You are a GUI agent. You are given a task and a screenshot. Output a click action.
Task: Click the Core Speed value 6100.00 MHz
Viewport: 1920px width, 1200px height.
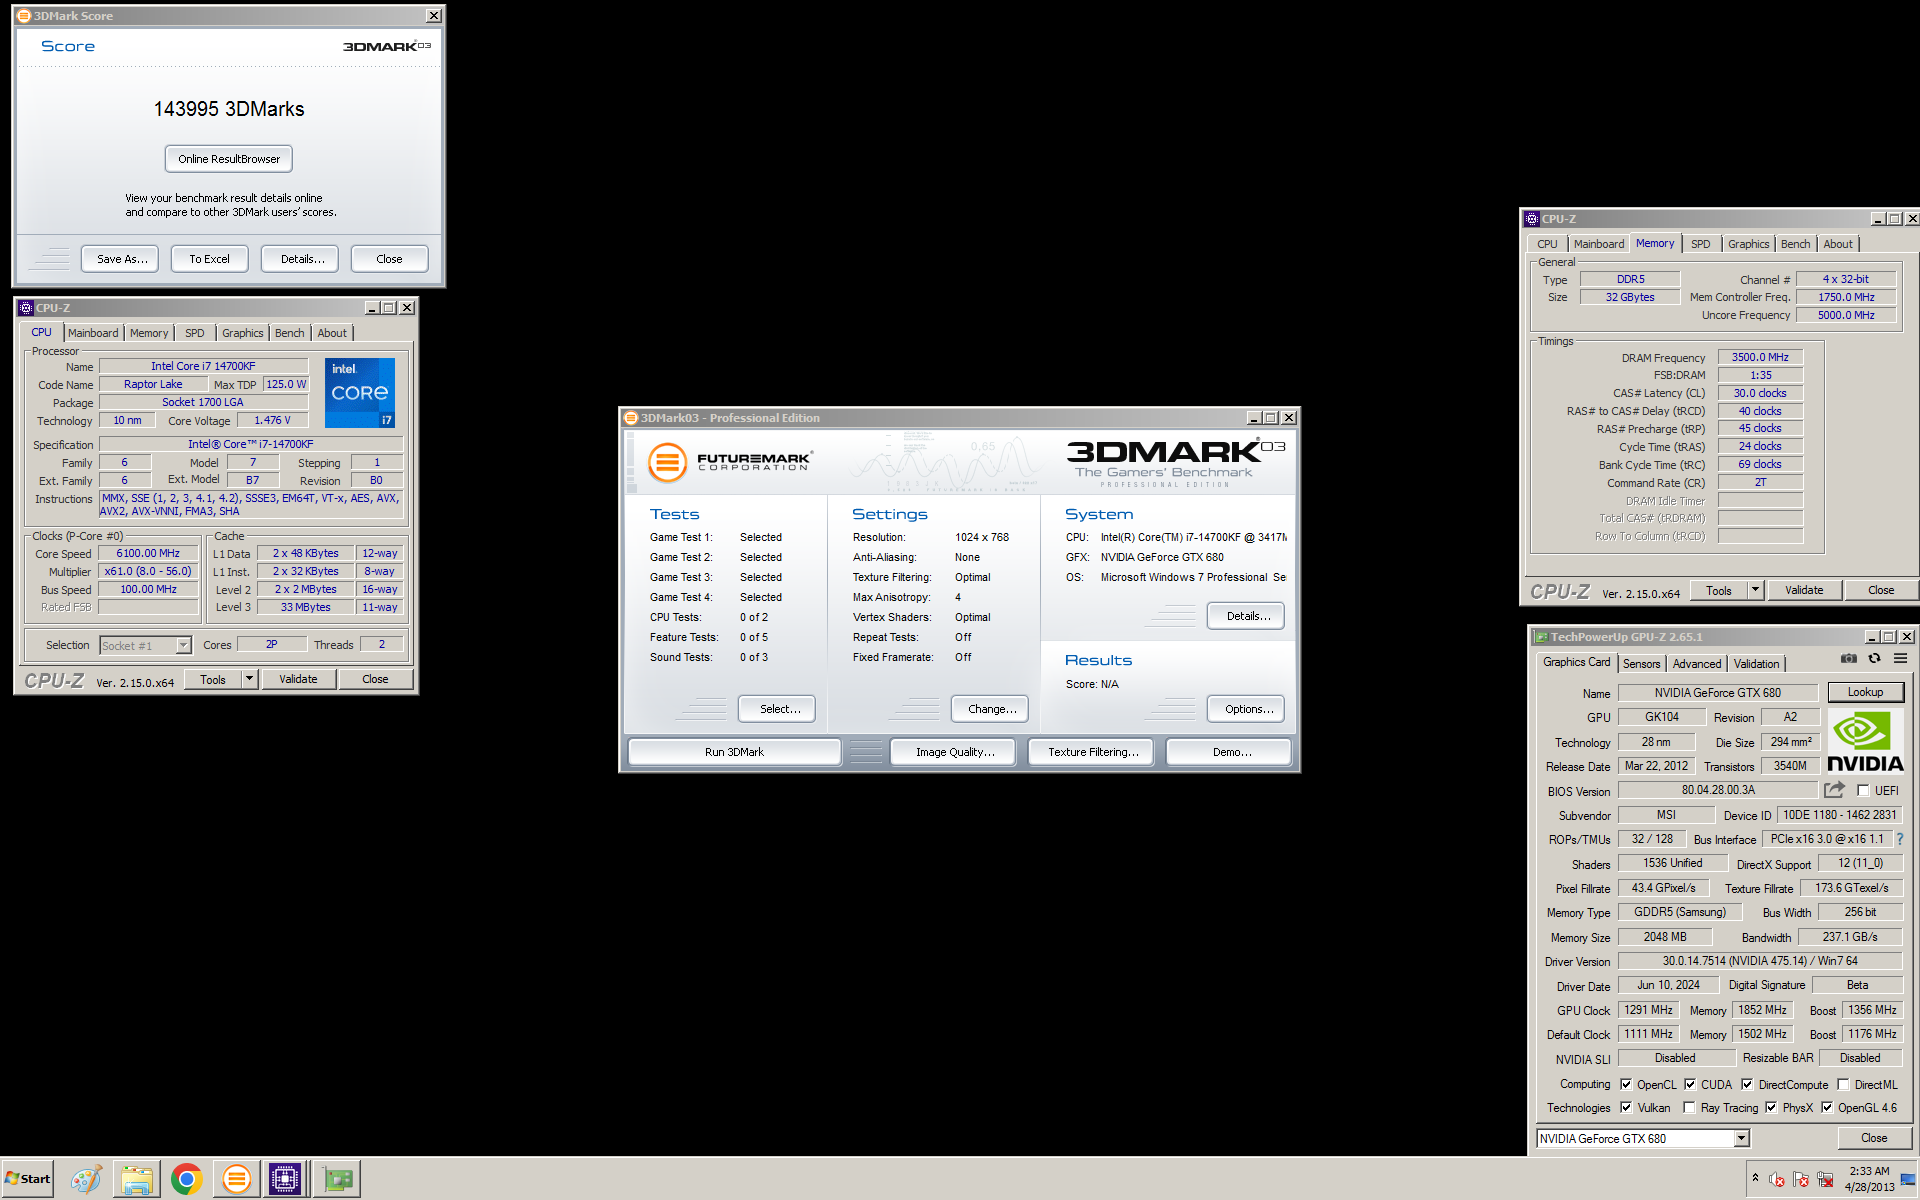(x=148, y=553)
